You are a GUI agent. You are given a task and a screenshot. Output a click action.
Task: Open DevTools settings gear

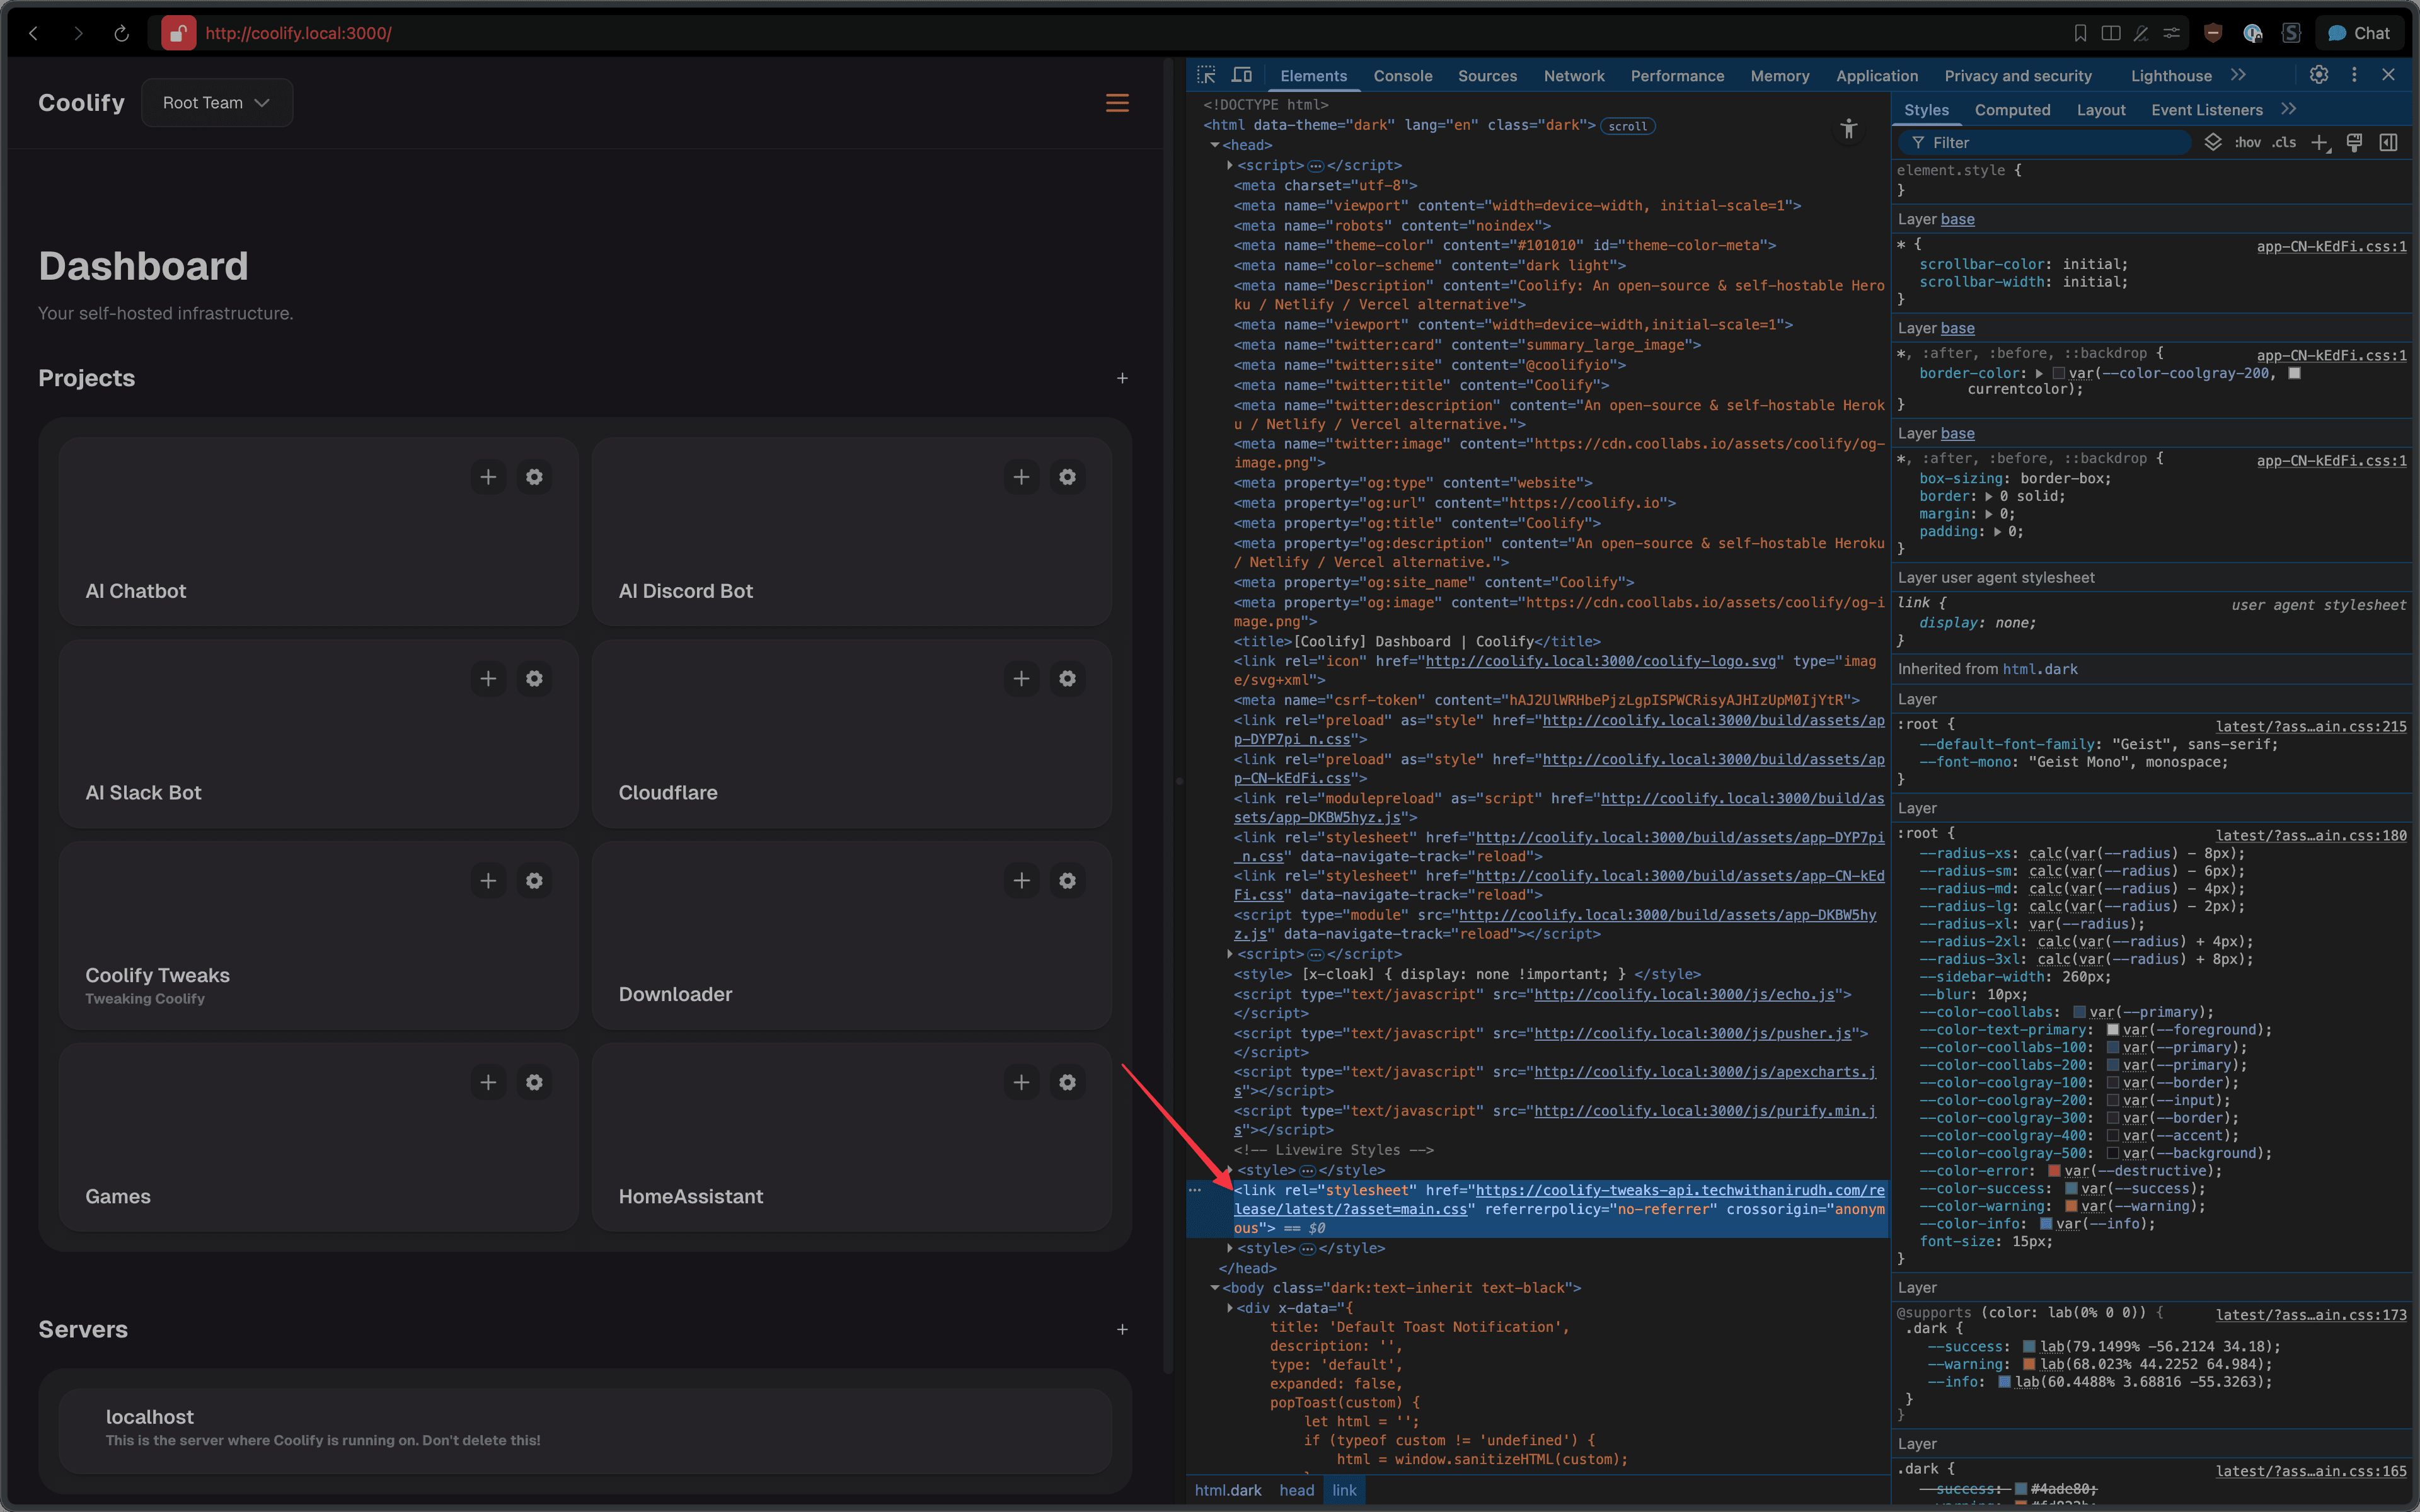click(2319, 75)
